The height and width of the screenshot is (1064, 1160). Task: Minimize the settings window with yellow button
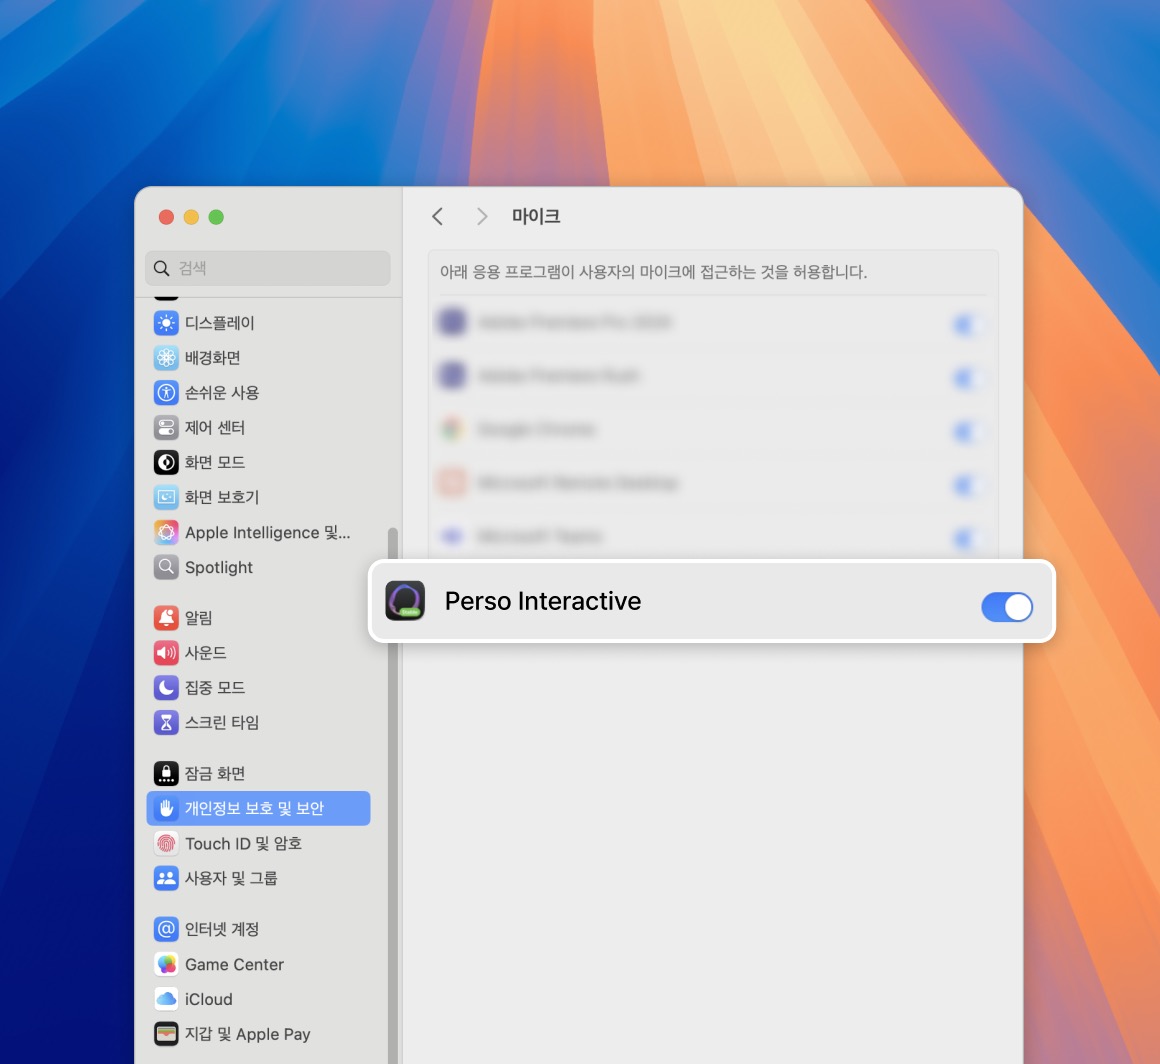point(191,217)
